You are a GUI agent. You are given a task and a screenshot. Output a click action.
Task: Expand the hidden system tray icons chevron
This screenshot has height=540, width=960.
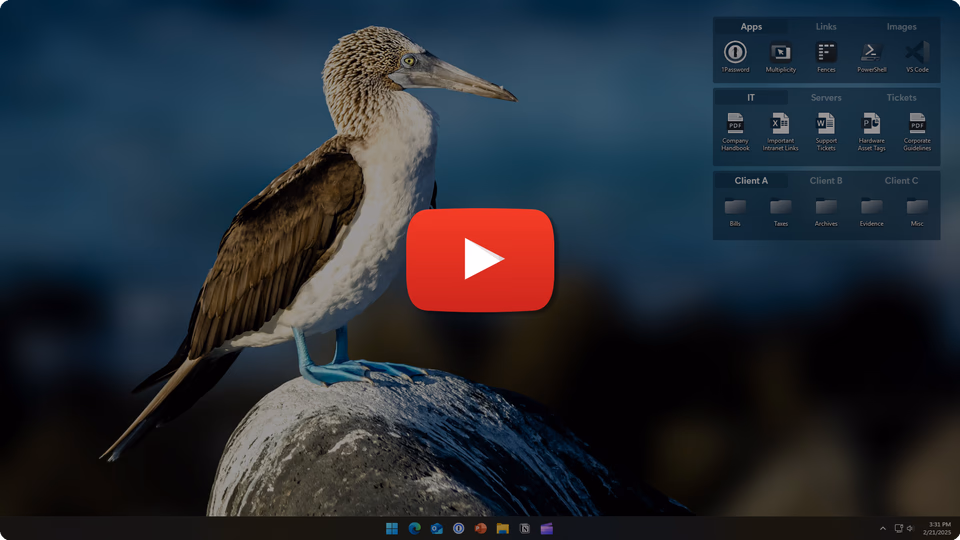coord(882,528)
